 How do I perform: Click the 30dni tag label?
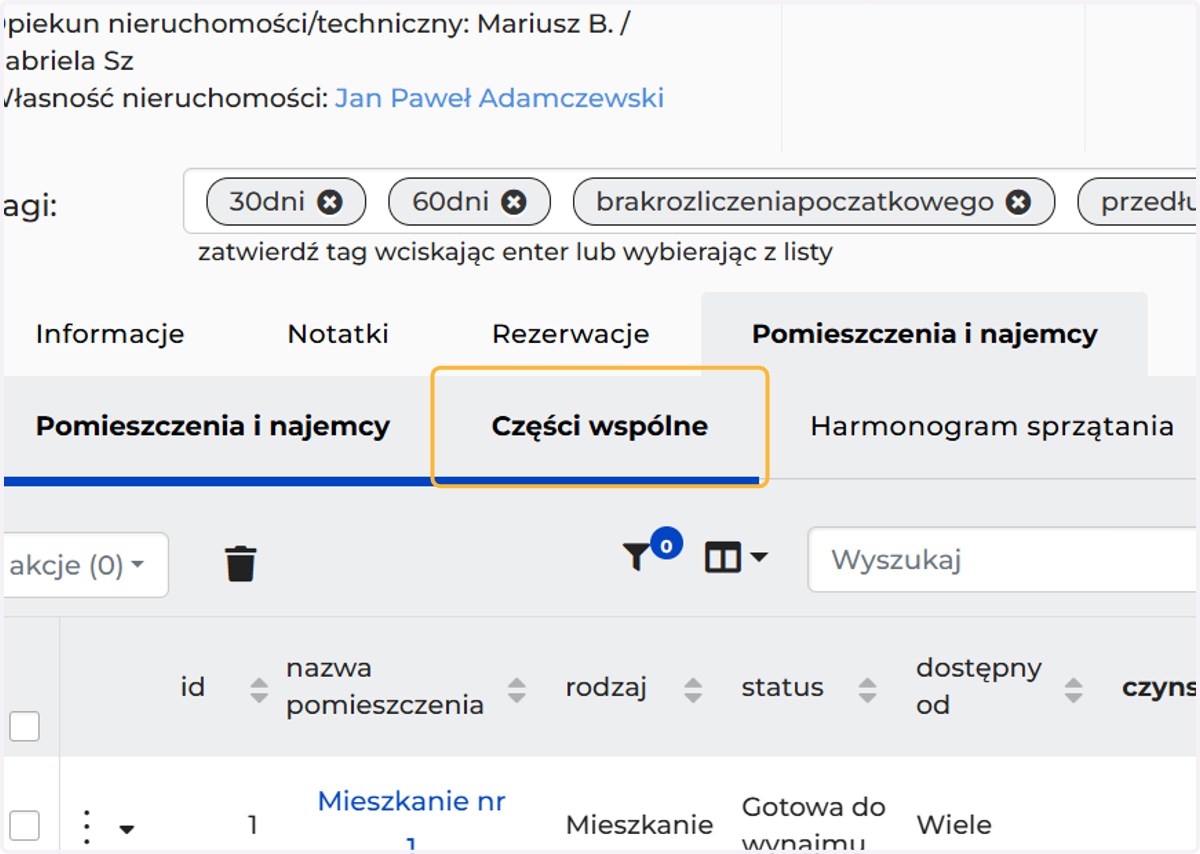pos(267,202)
